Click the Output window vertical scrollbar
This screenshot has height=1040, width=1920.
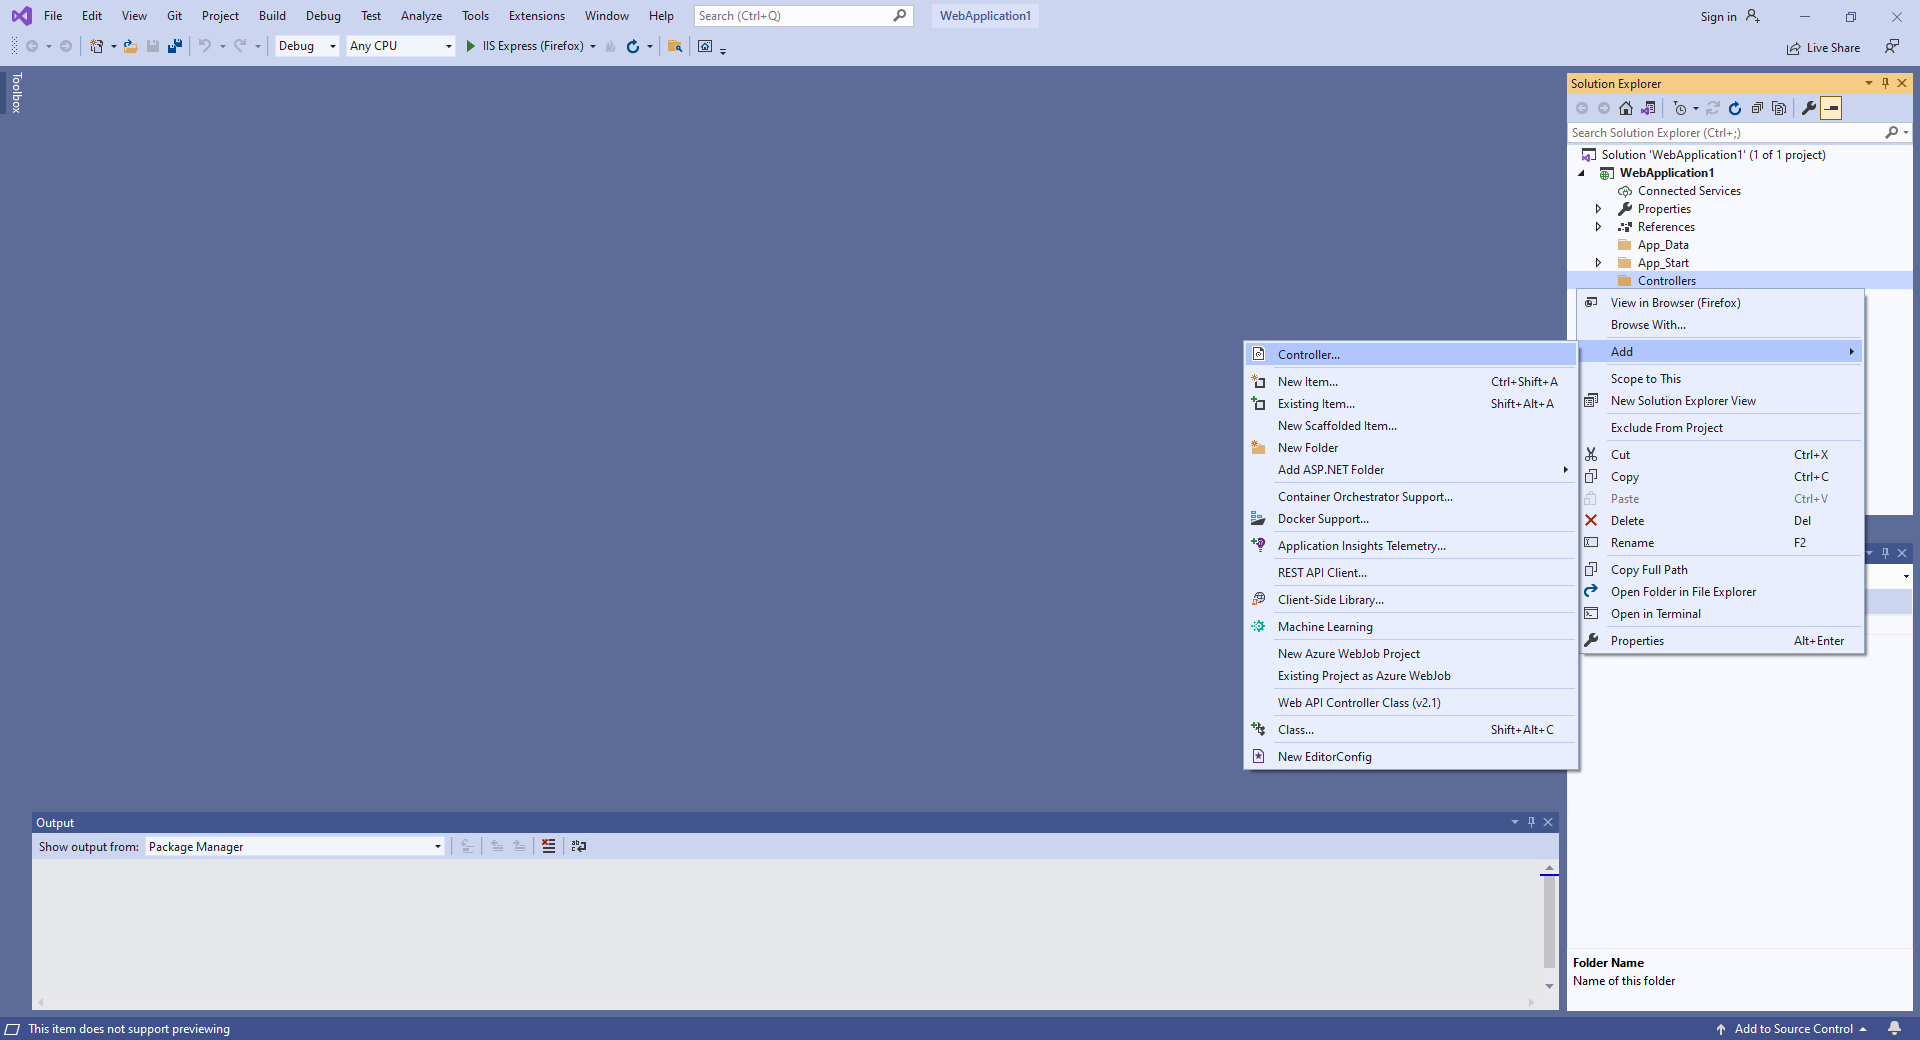[1549, 920]
